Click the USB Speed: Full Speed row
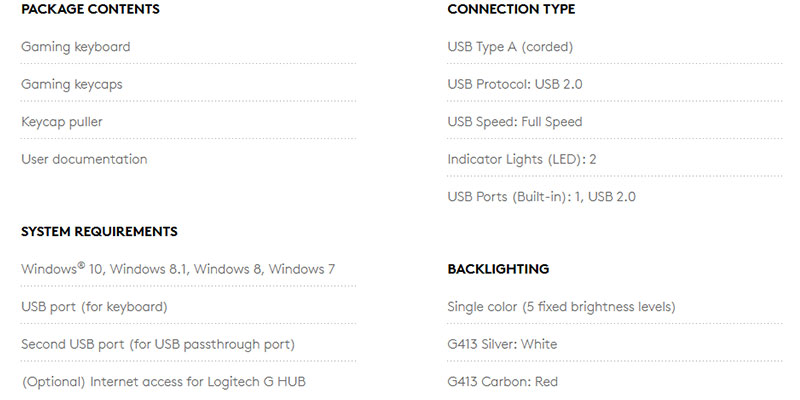This screenshot has height=400, width=800. pos(515,122)
